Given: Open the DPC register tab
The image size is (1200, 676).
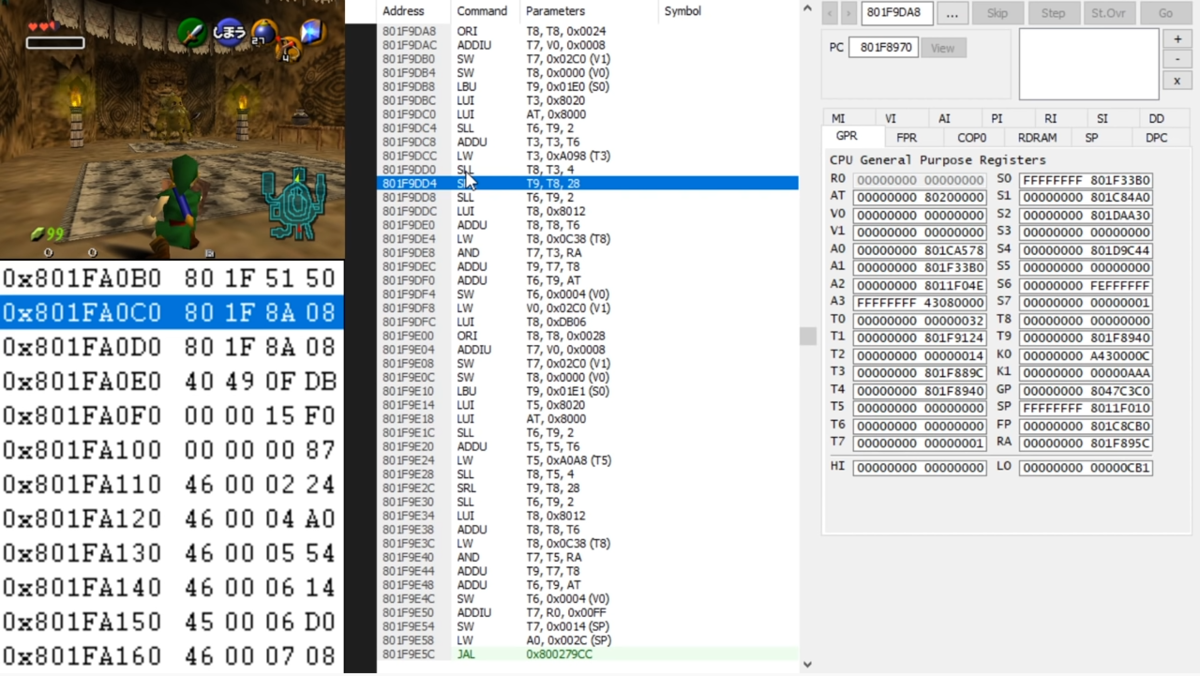Looking at the screenshot, I should (1156, 138).
